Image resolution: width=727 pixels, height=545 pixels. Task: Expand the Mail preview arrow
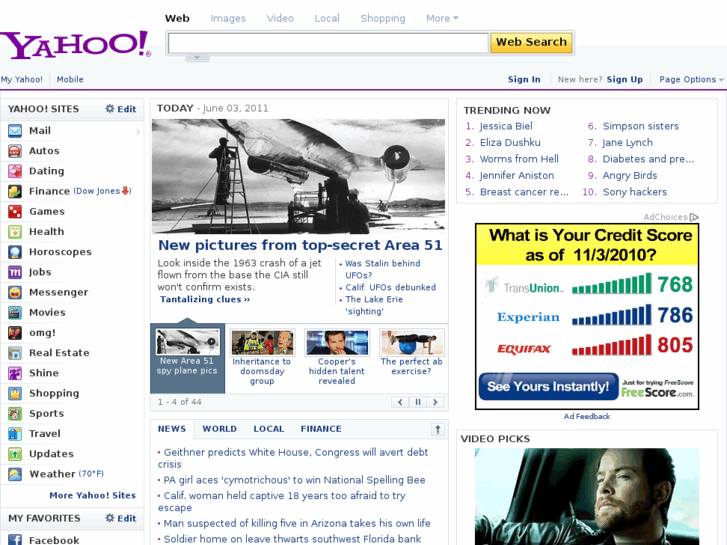pyautogui.click(x=138, y=132)
